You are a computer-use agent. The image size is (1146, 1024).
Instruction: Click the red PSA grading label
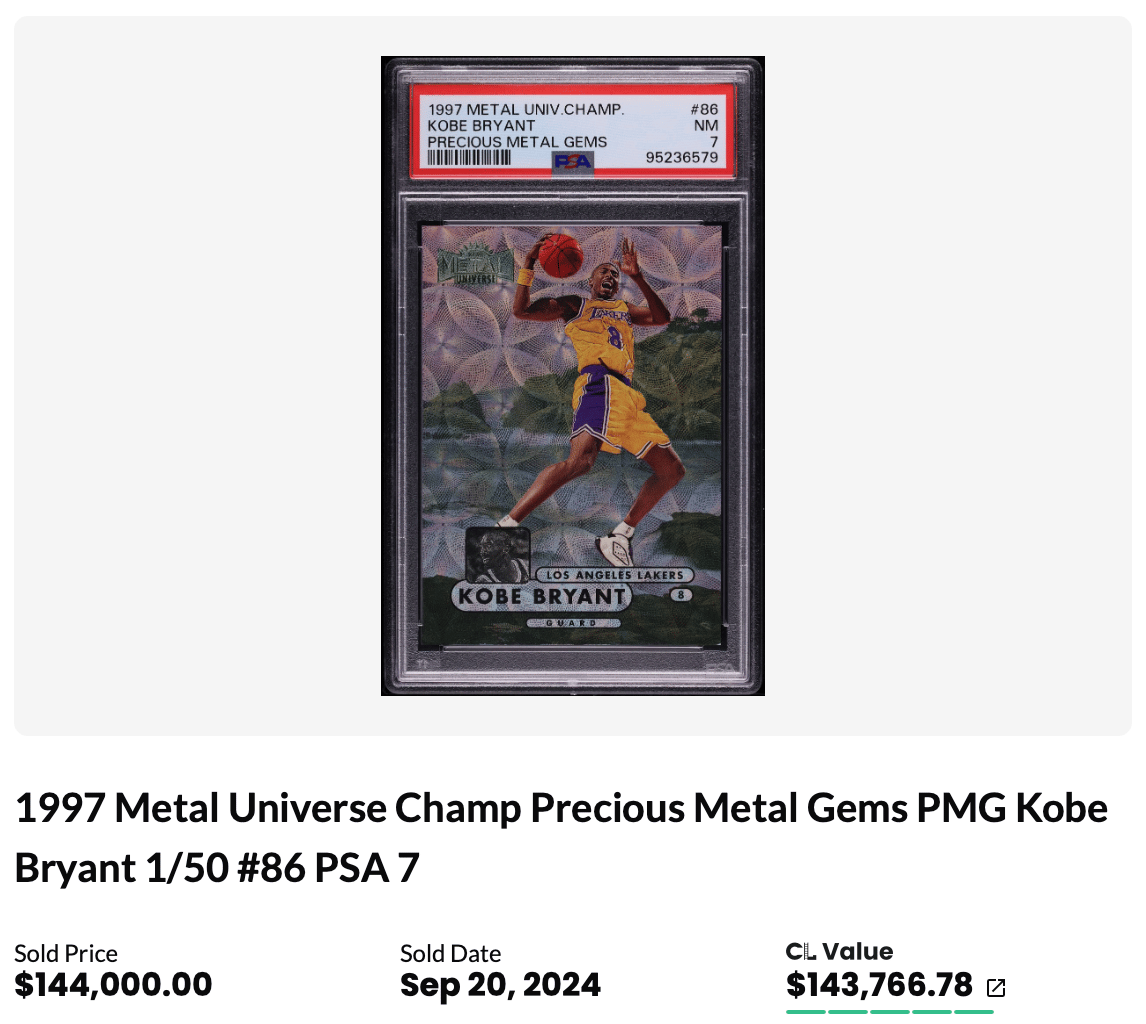[x=572, y=132]
